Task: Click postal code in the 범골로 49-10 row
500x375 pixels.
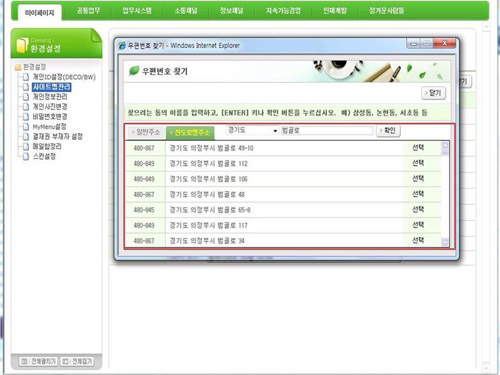Action: point(144,148)
